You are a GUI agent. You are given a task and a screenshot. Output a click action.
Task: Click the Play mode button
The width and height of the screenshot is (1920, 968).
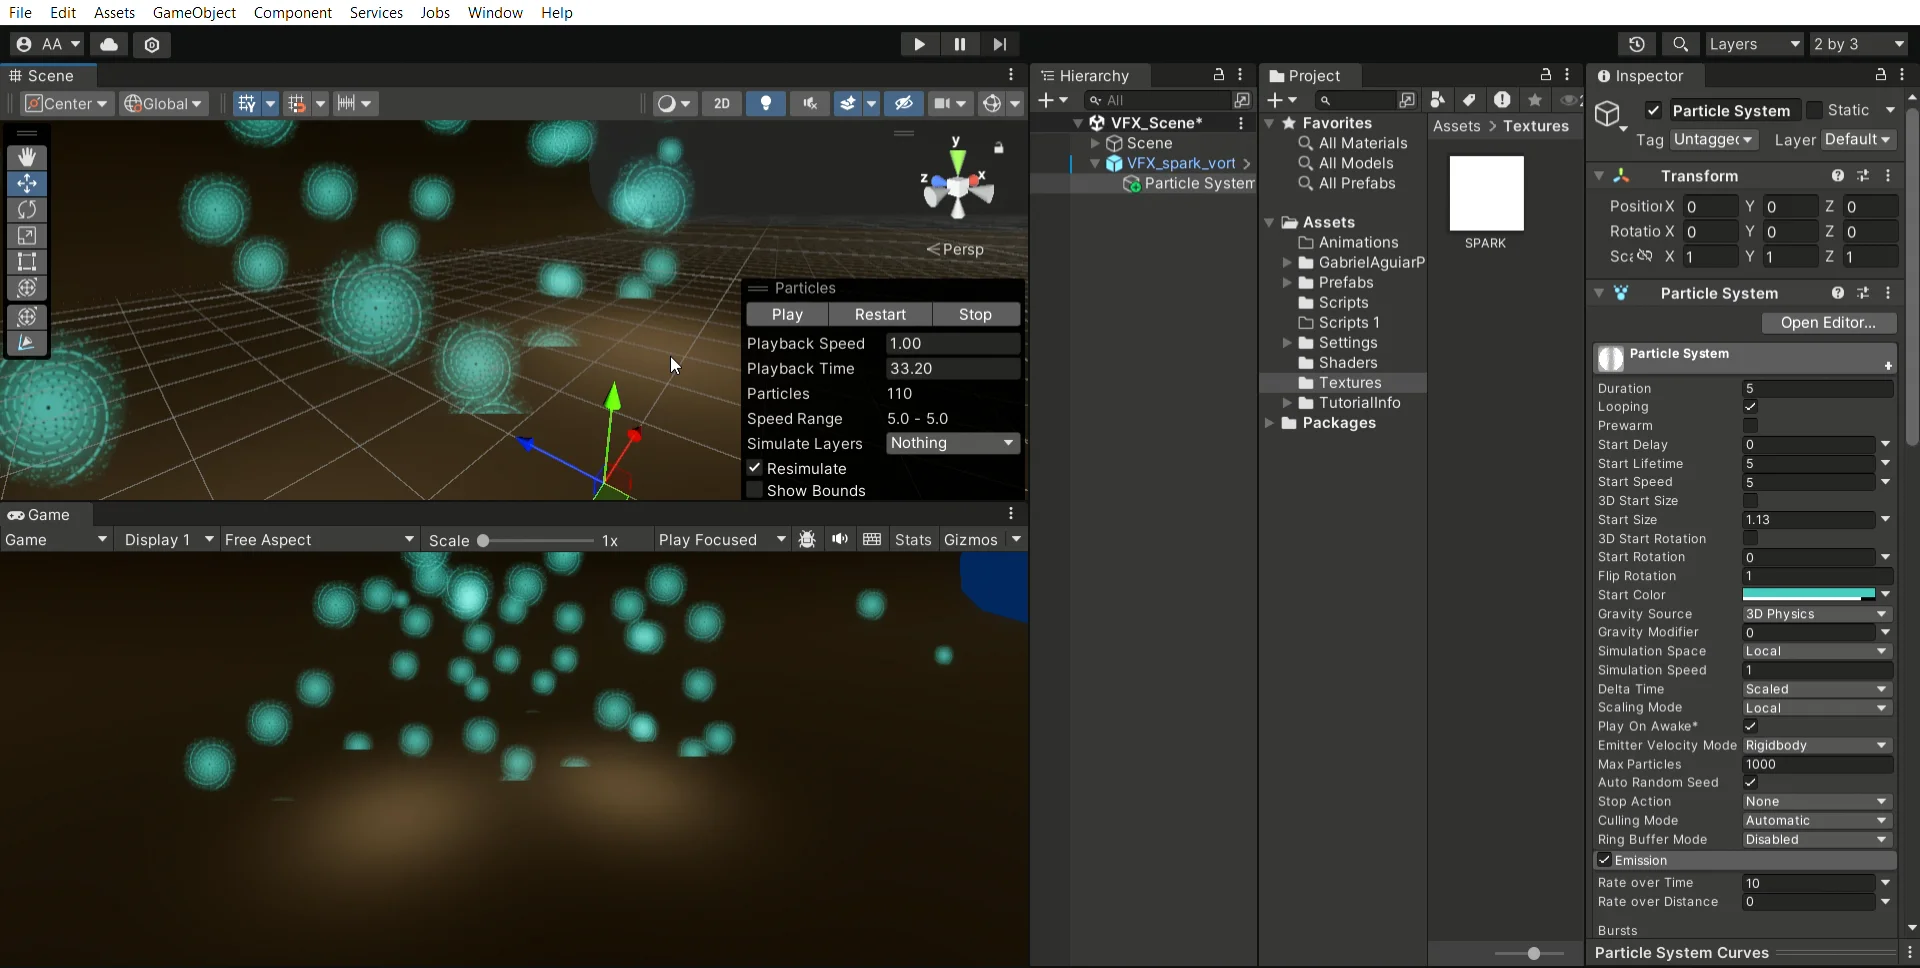(x=919, y=44)
